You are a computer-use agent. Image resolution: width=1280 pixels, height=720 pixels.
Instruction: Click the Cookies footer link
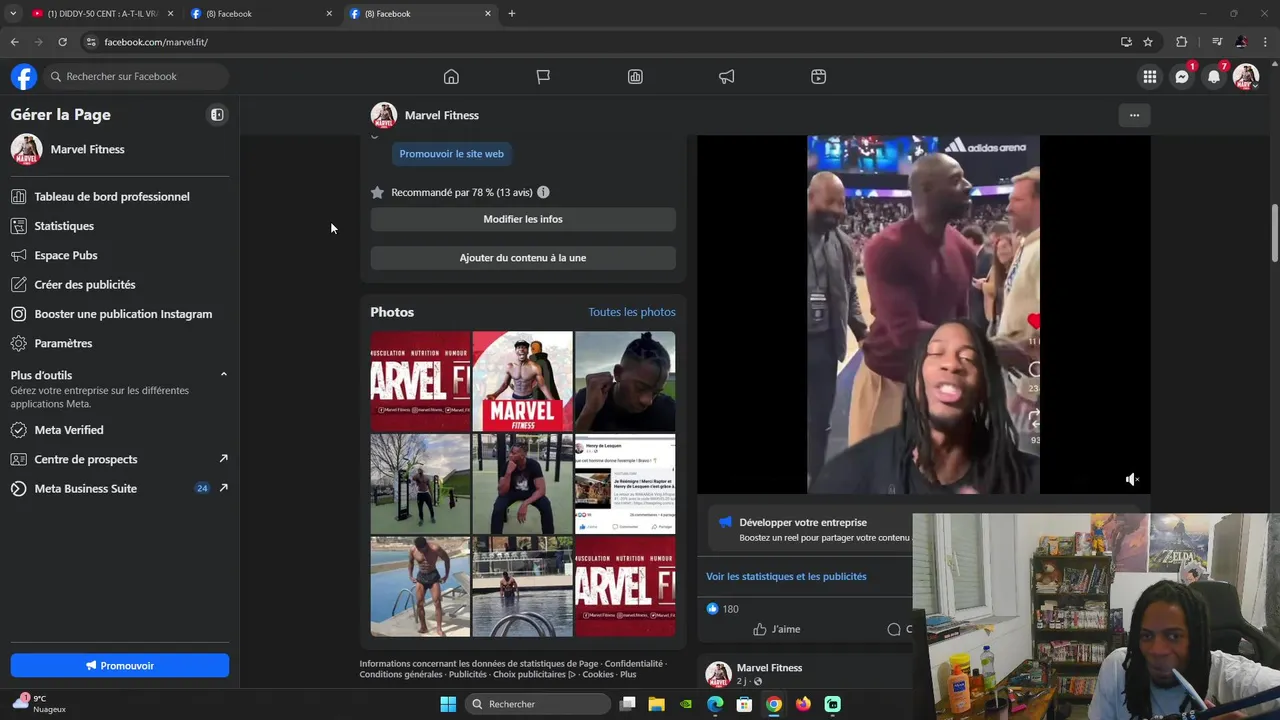tap(598, 675)
